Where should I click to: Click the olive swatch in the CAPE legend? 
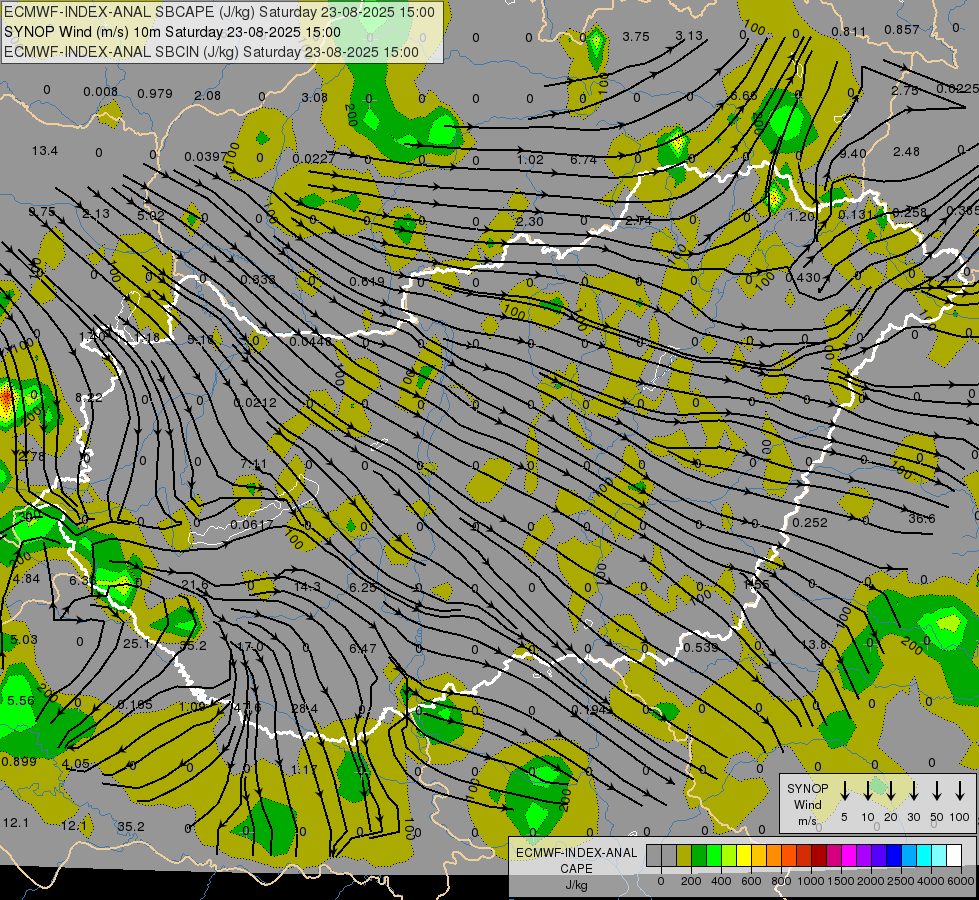click(684, 856)
